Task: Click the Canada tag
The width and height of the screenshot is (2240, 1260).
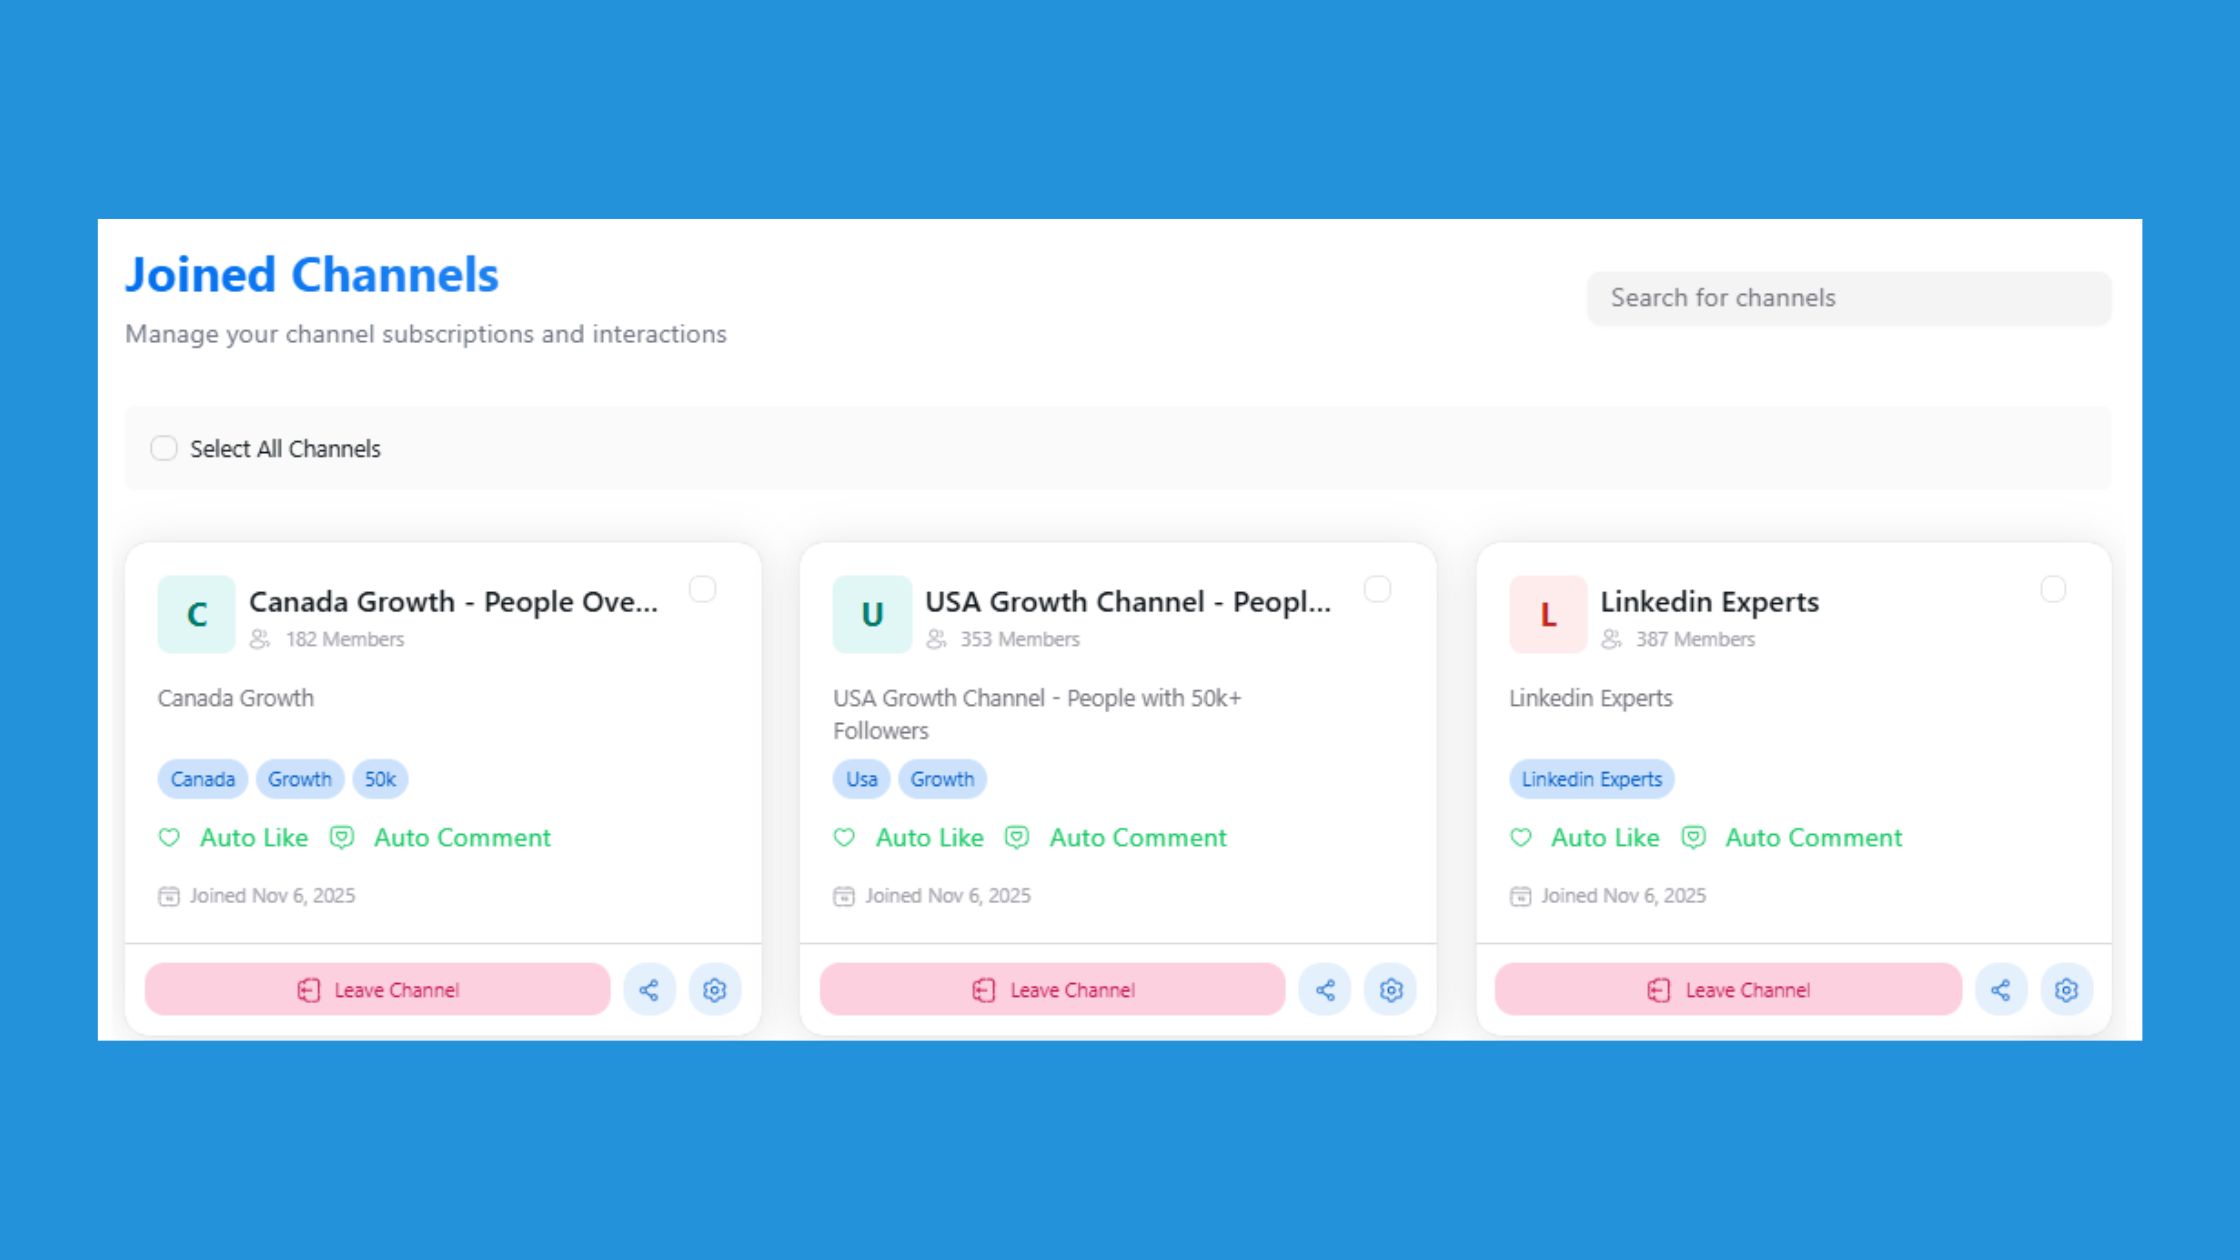Action: [x=203, y=779]
